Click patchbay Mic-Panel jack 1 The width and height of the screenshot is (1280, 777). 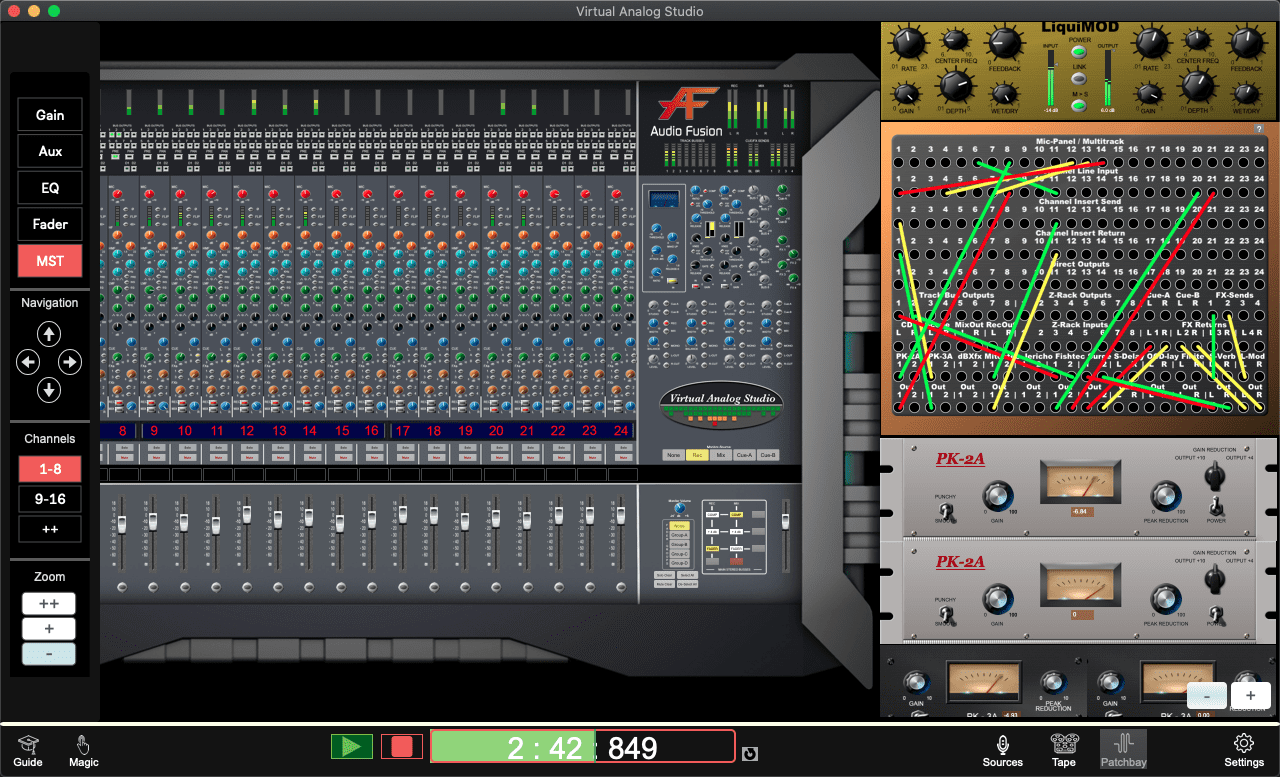point(900,162)
